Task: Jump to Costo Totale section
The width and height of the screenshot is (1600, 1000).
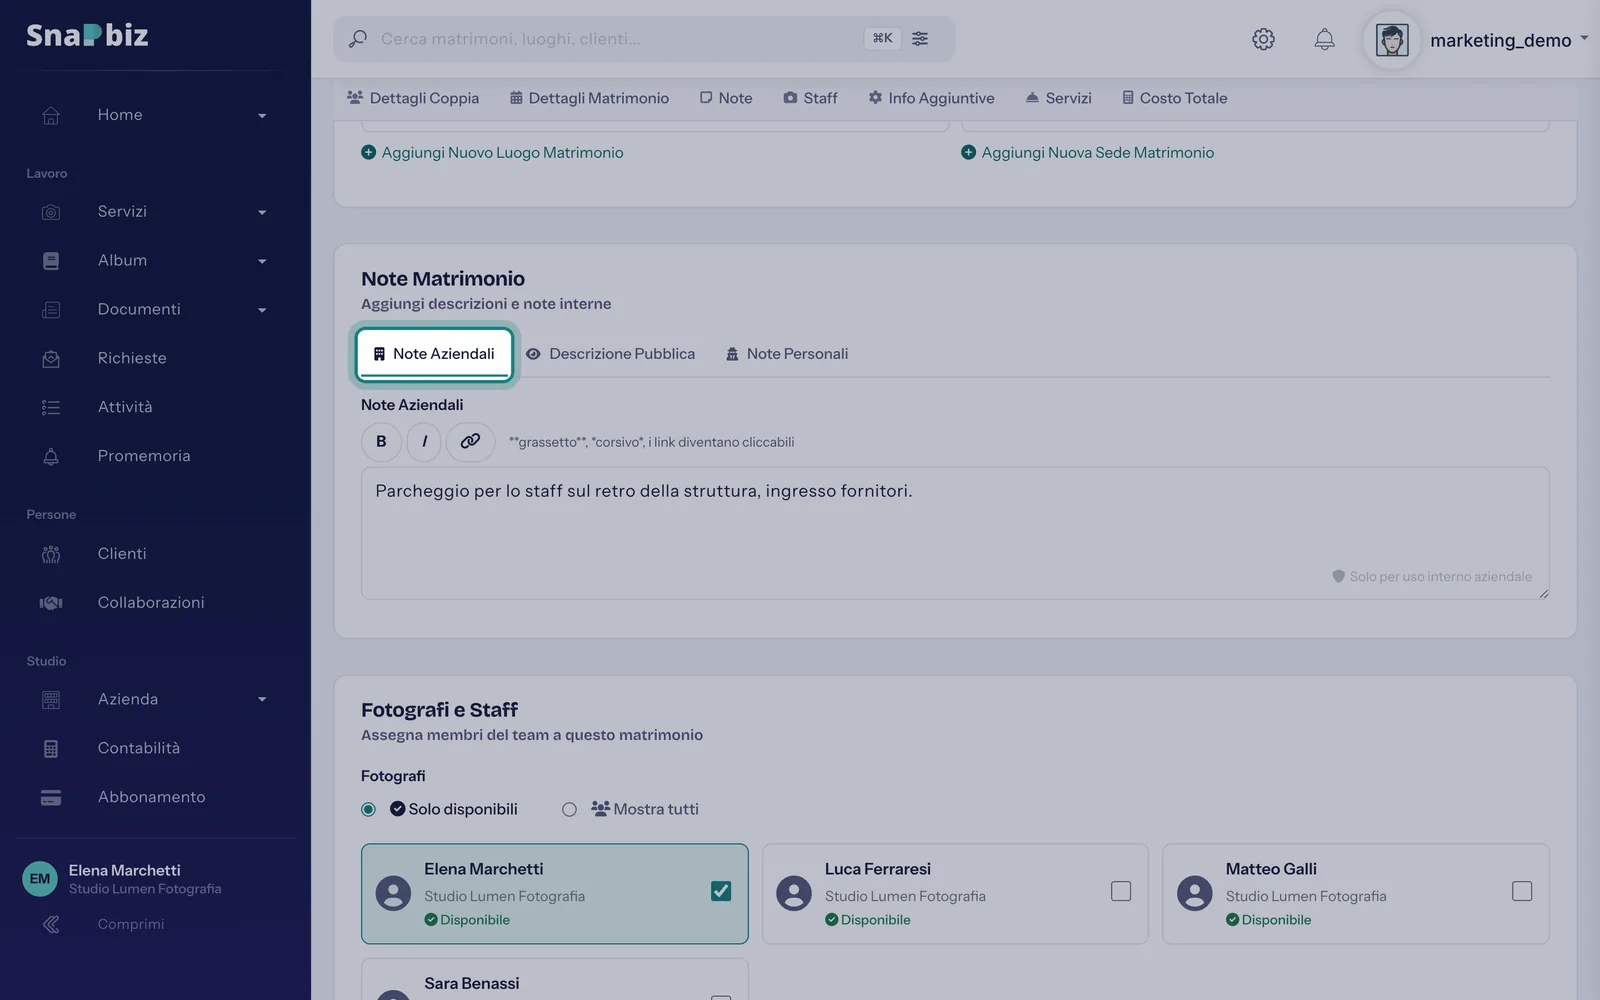Action: (1174, 98)
